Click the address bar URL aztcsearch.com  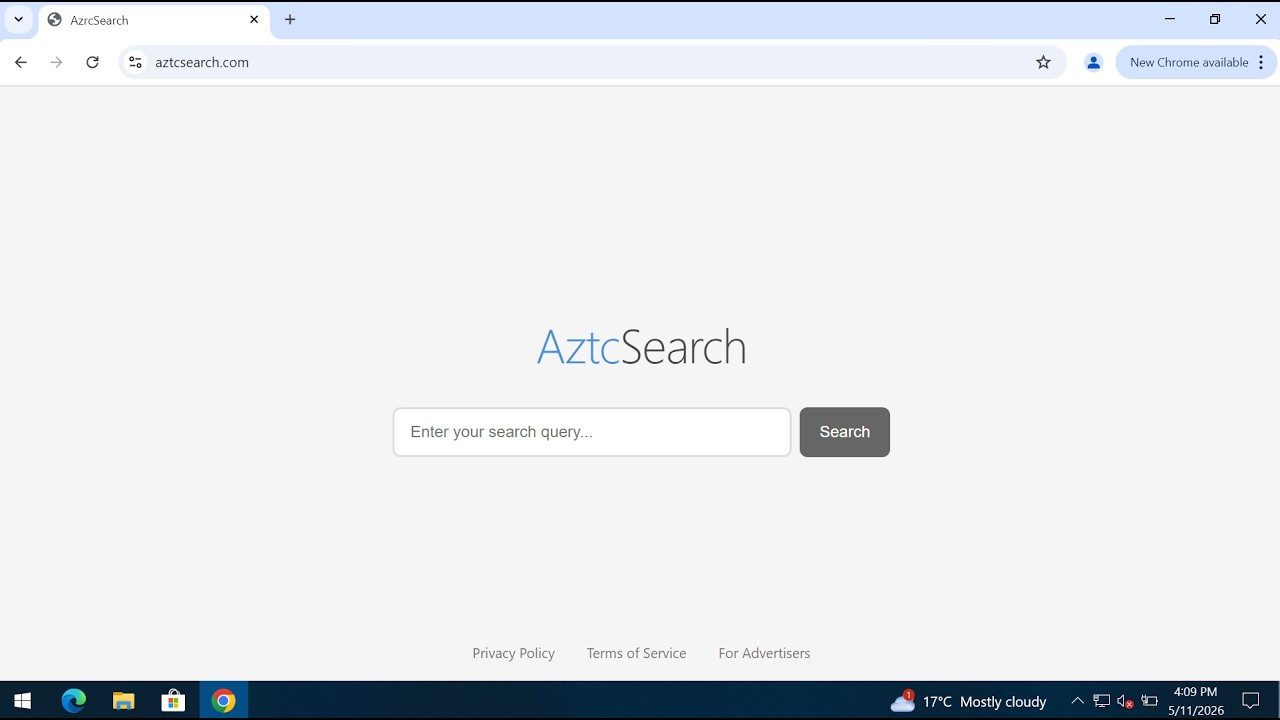pyautogui.click(x=202, y=62)
